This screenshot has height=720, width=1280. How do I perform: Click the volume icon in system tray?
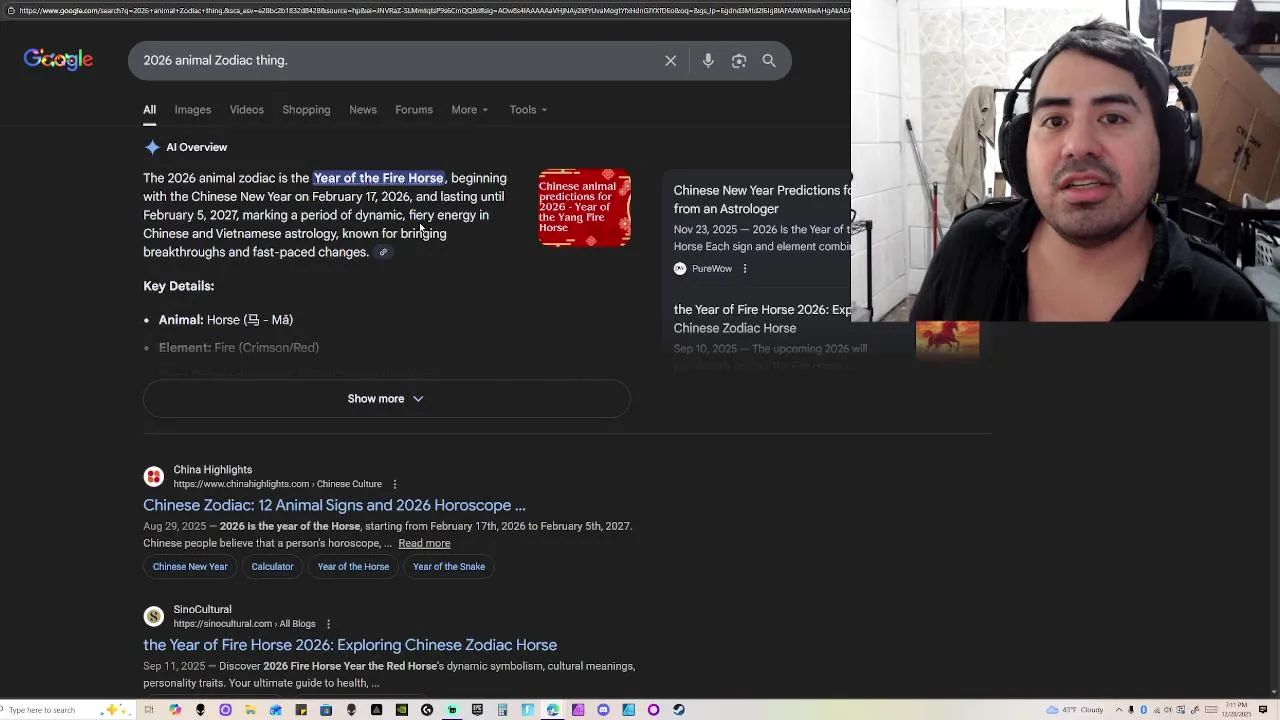click(1168, 710)
